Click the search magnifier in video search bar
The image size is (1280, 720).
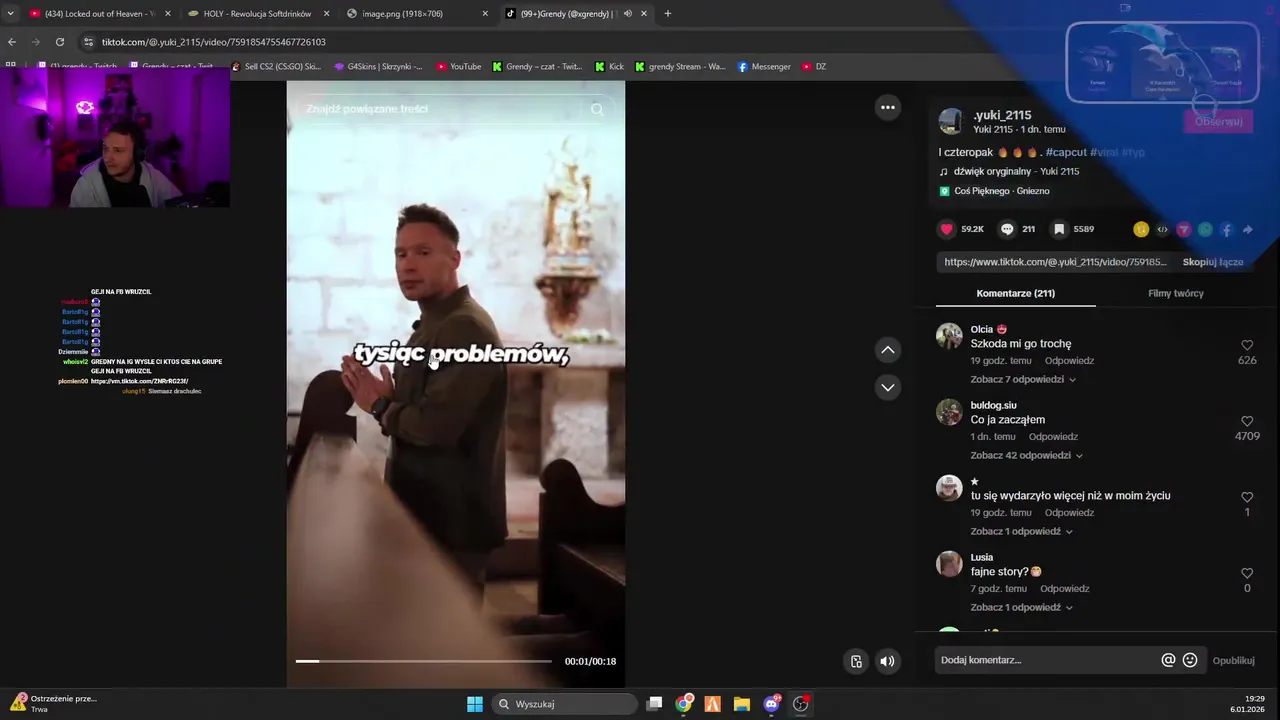597,109
